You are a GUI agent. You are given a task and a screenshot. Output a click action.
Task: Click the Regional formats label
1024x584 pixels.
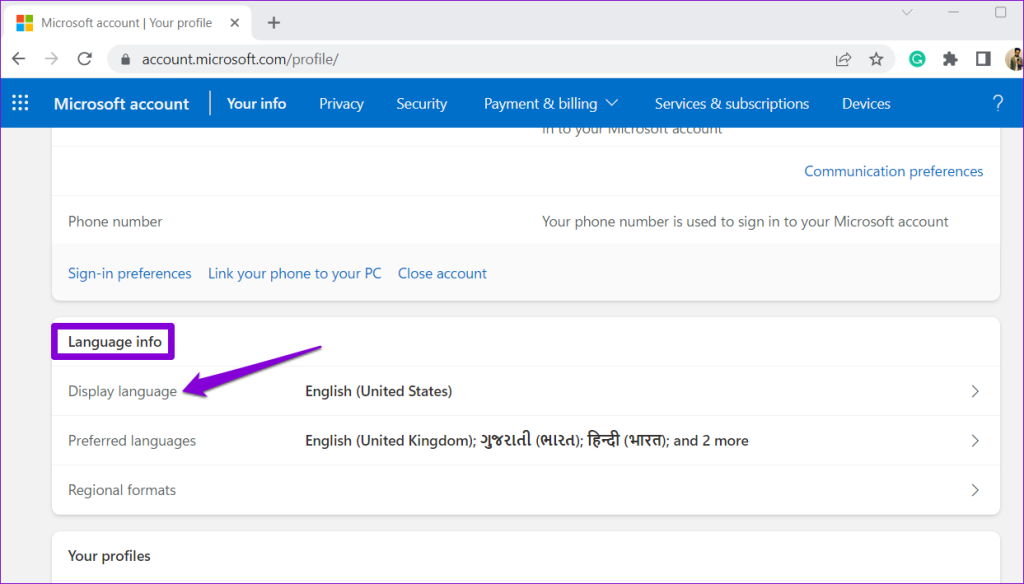pyautogui.click(x=122, y=490)
